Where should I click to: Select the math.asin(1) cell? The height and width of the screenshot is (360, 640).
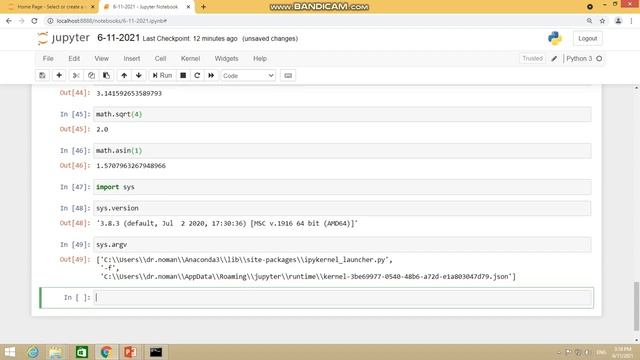[x=342, y=151]
